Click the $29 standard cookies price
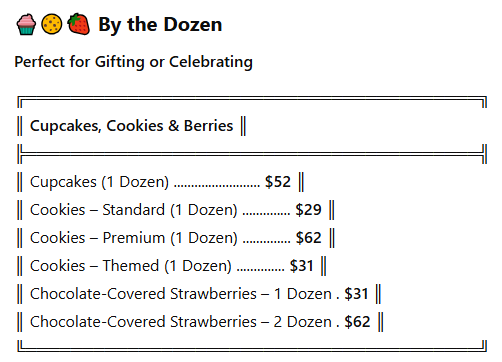 tap(308, 210)
